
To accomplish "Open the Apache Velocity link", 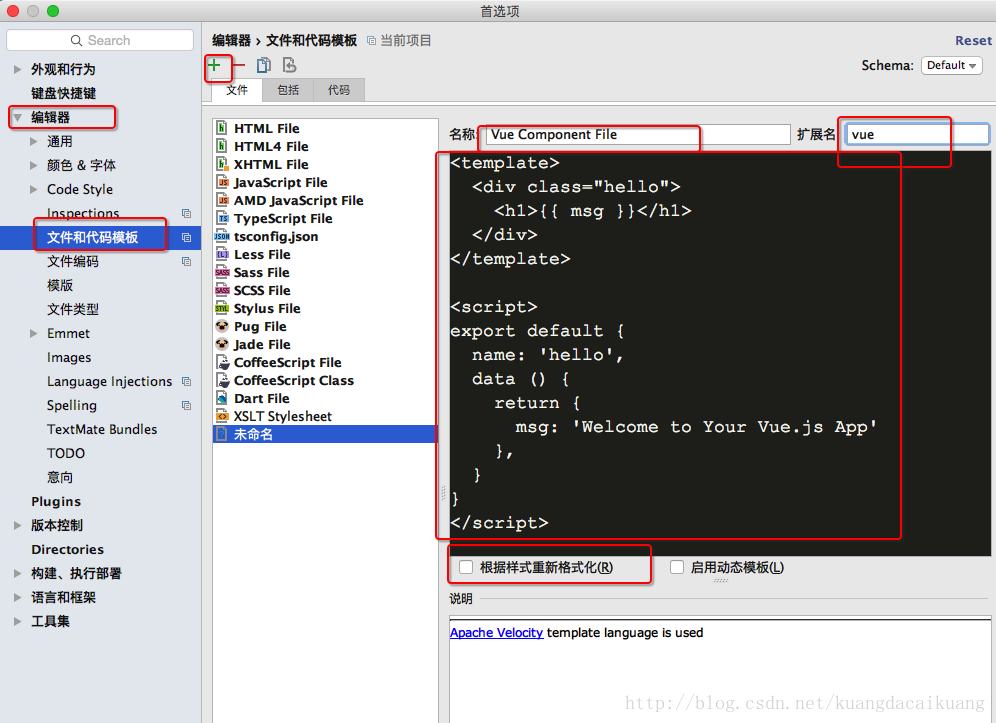I will click(x=496, y=632).
